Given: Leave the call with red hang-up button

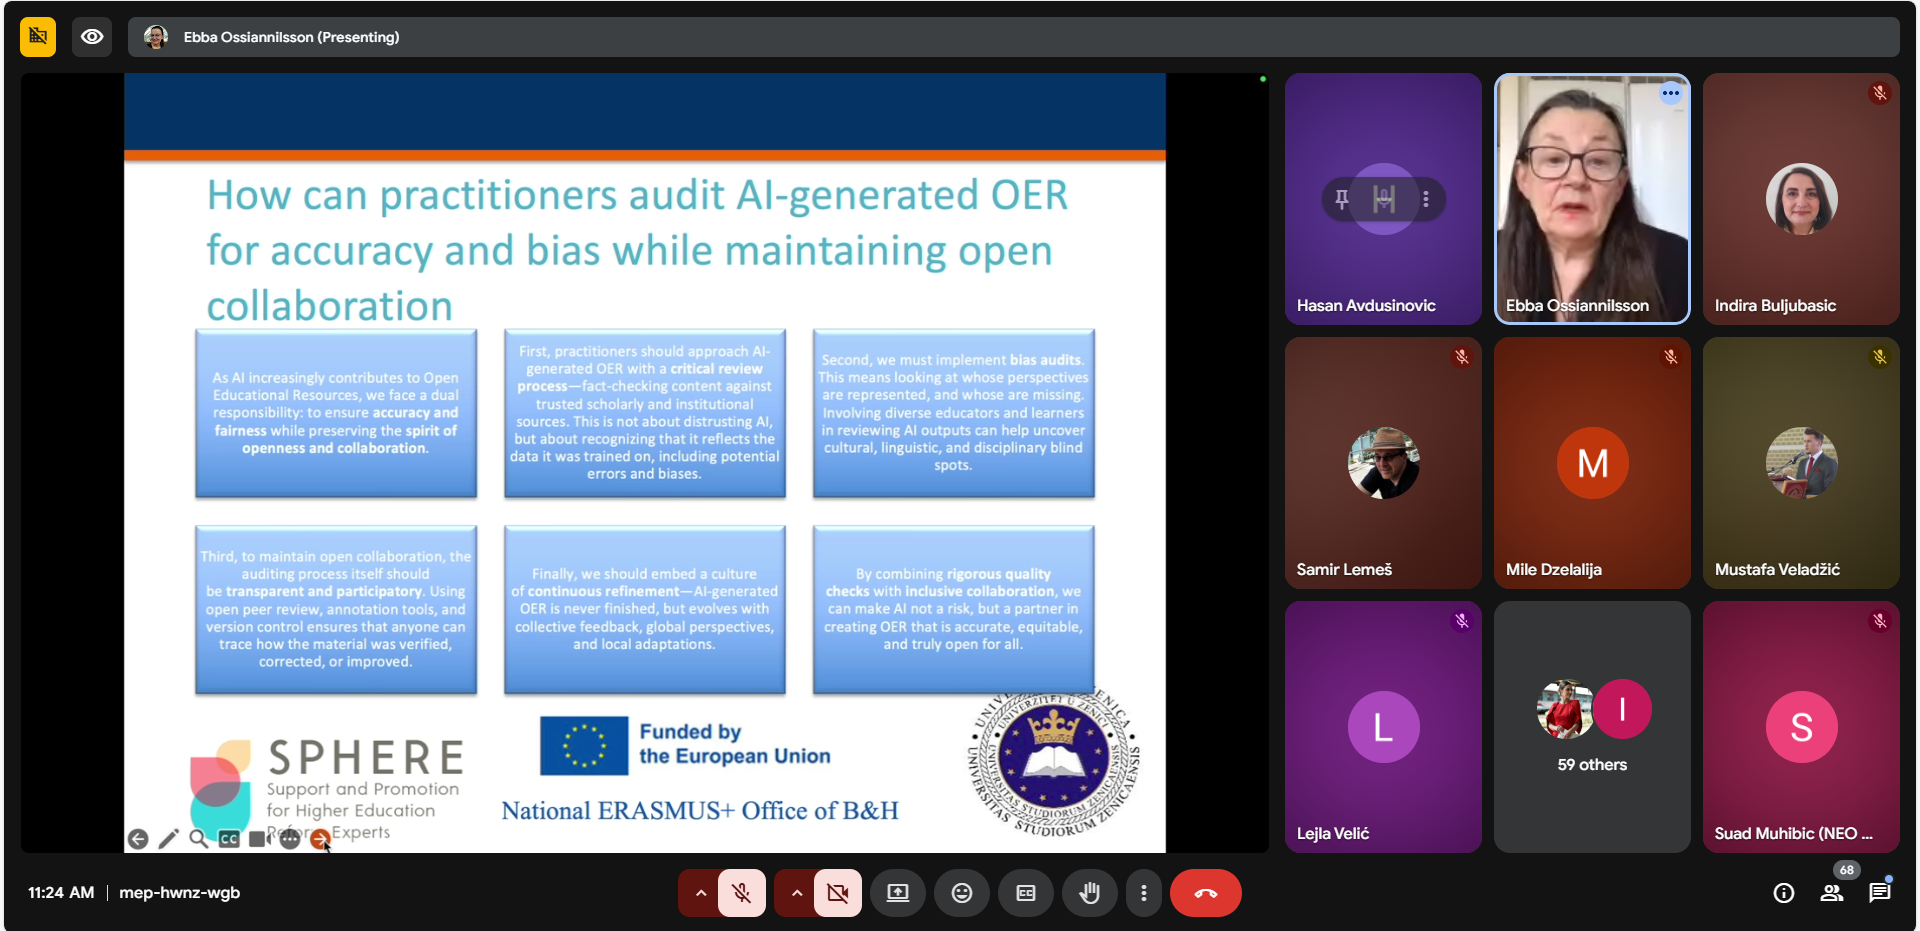Looking at the screenshot, I should [x=1205, y=893].
